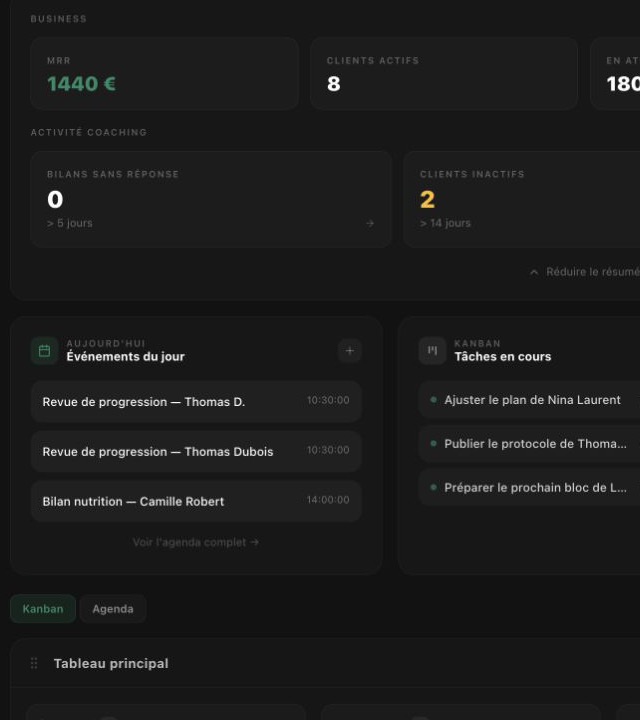Screen dimensions: 640x720
Task: Open event Bilan nutrition — Camille Robert
Action: point(196,501)
